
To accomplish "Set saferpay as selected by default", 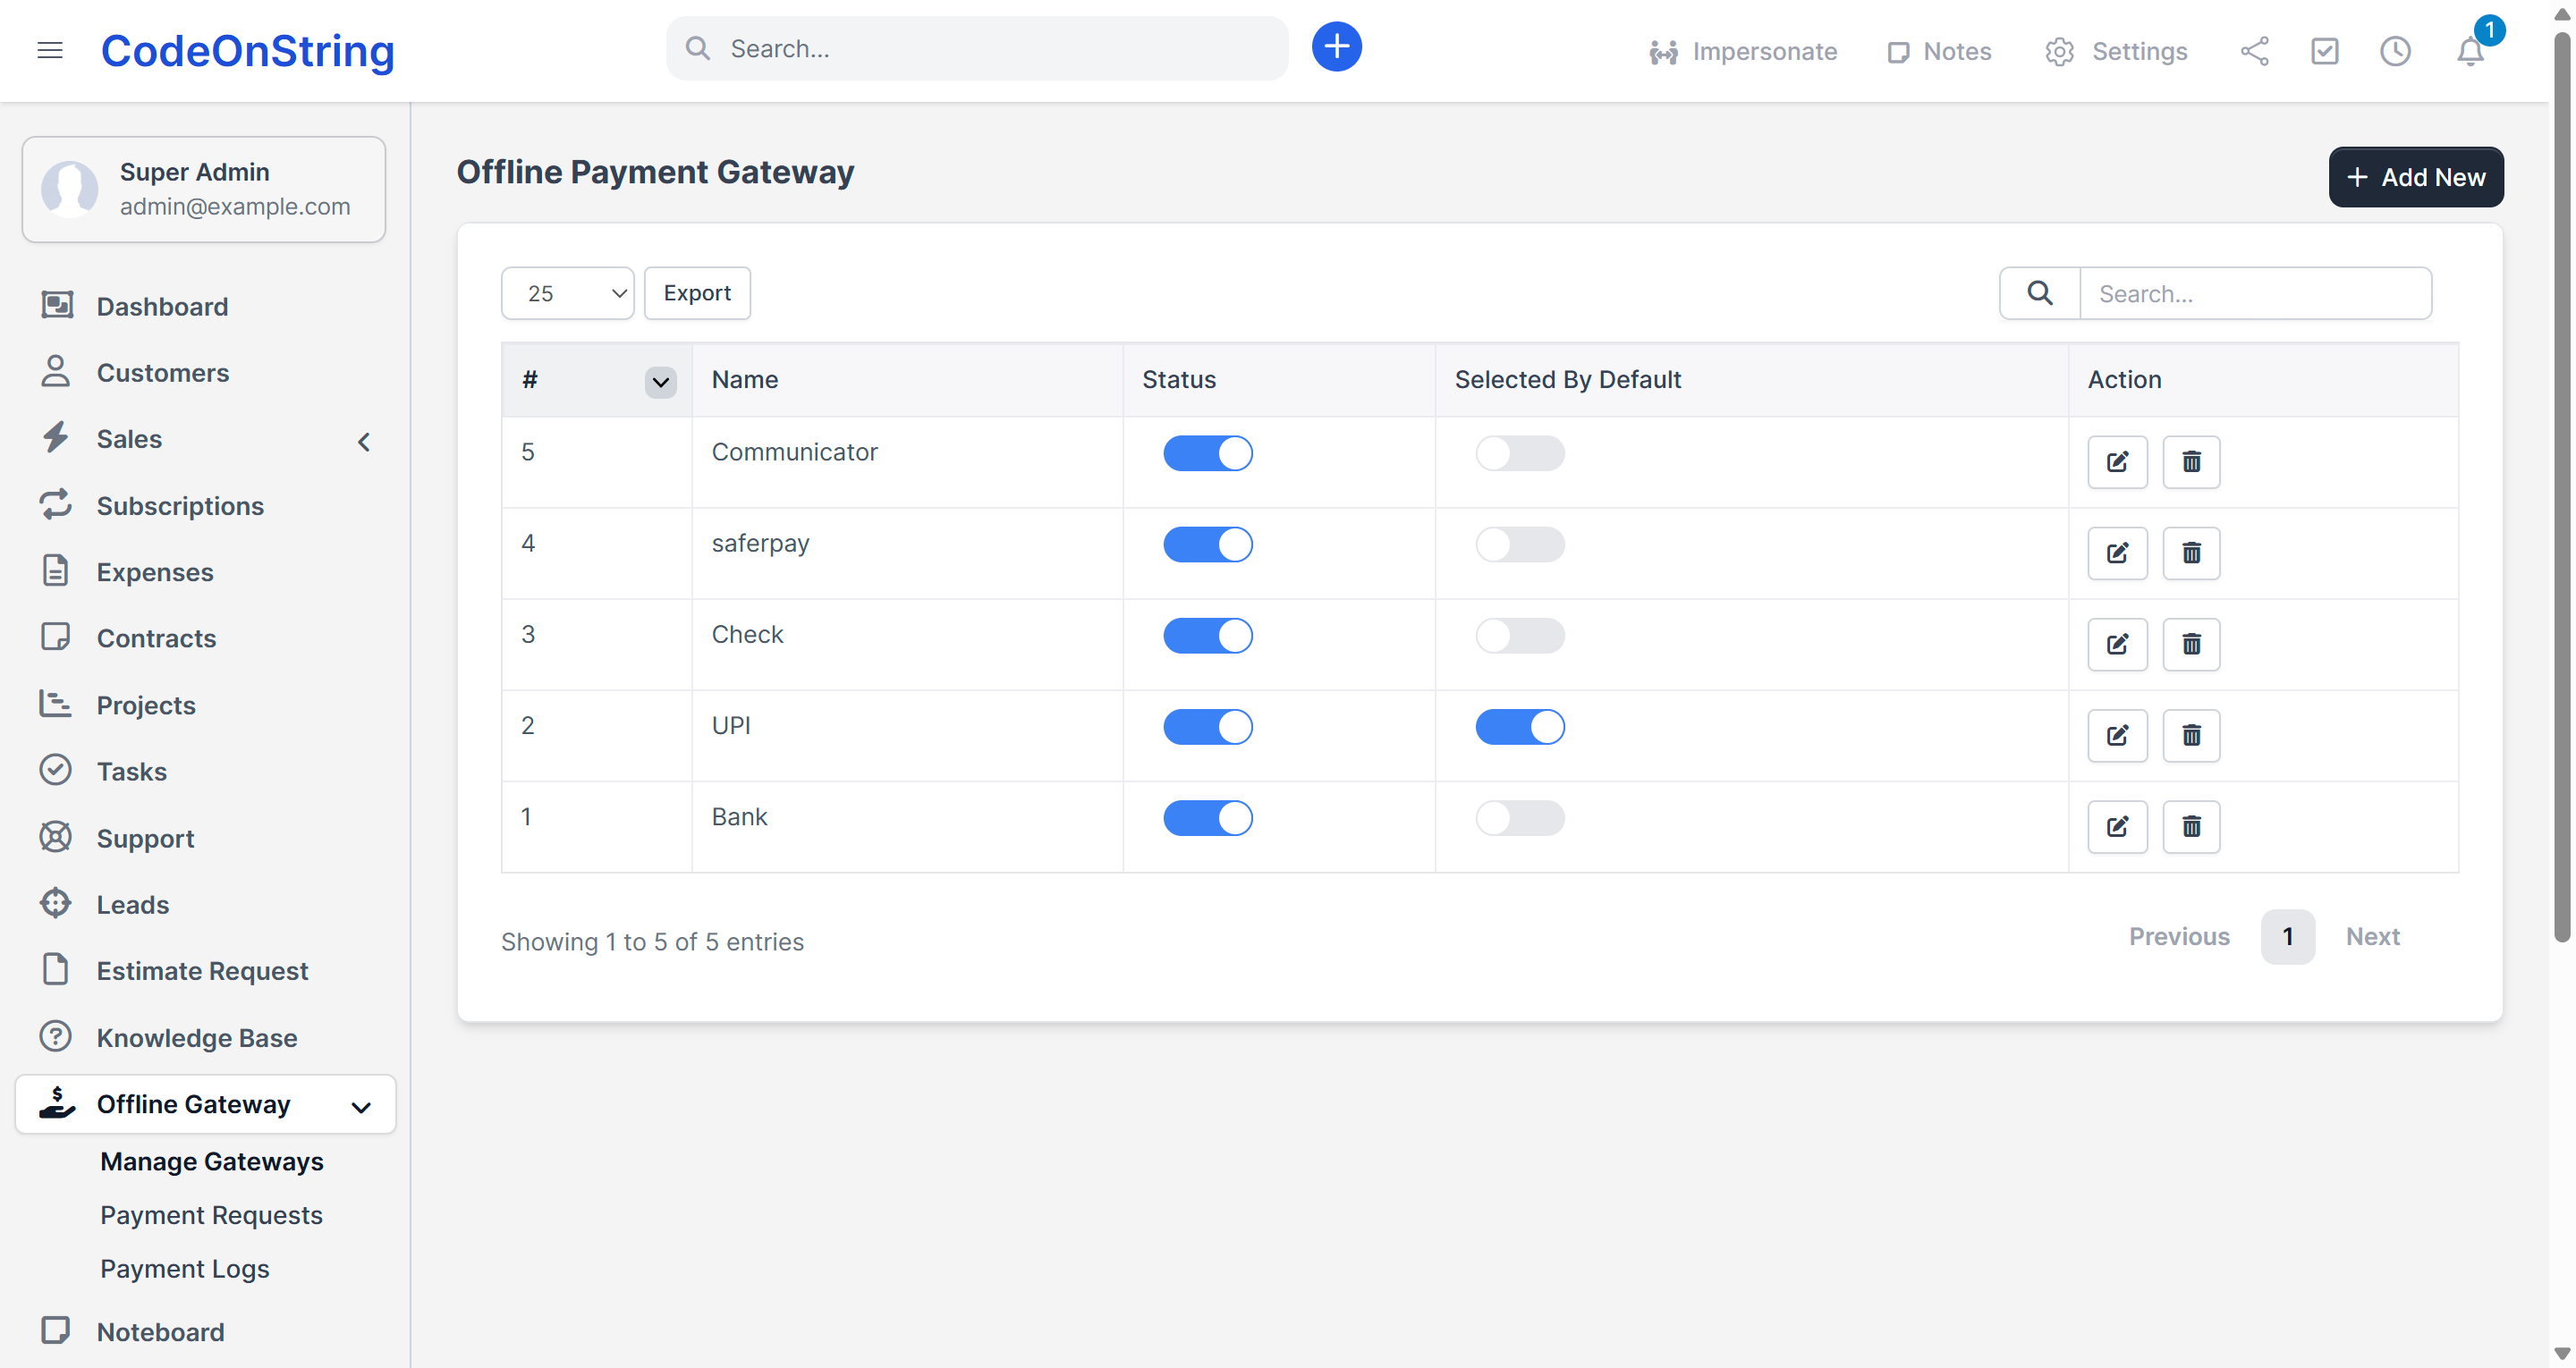I will tap(1520, 545).
